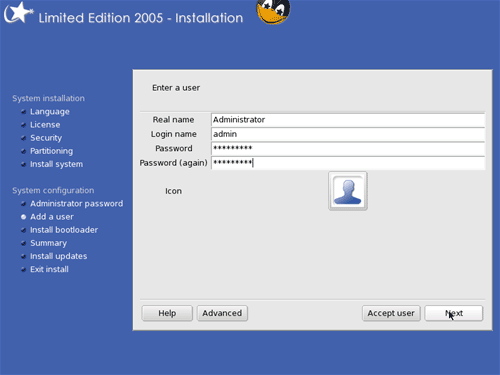Click the user avatar icon button
500x375 pixels.
point(348,191)
